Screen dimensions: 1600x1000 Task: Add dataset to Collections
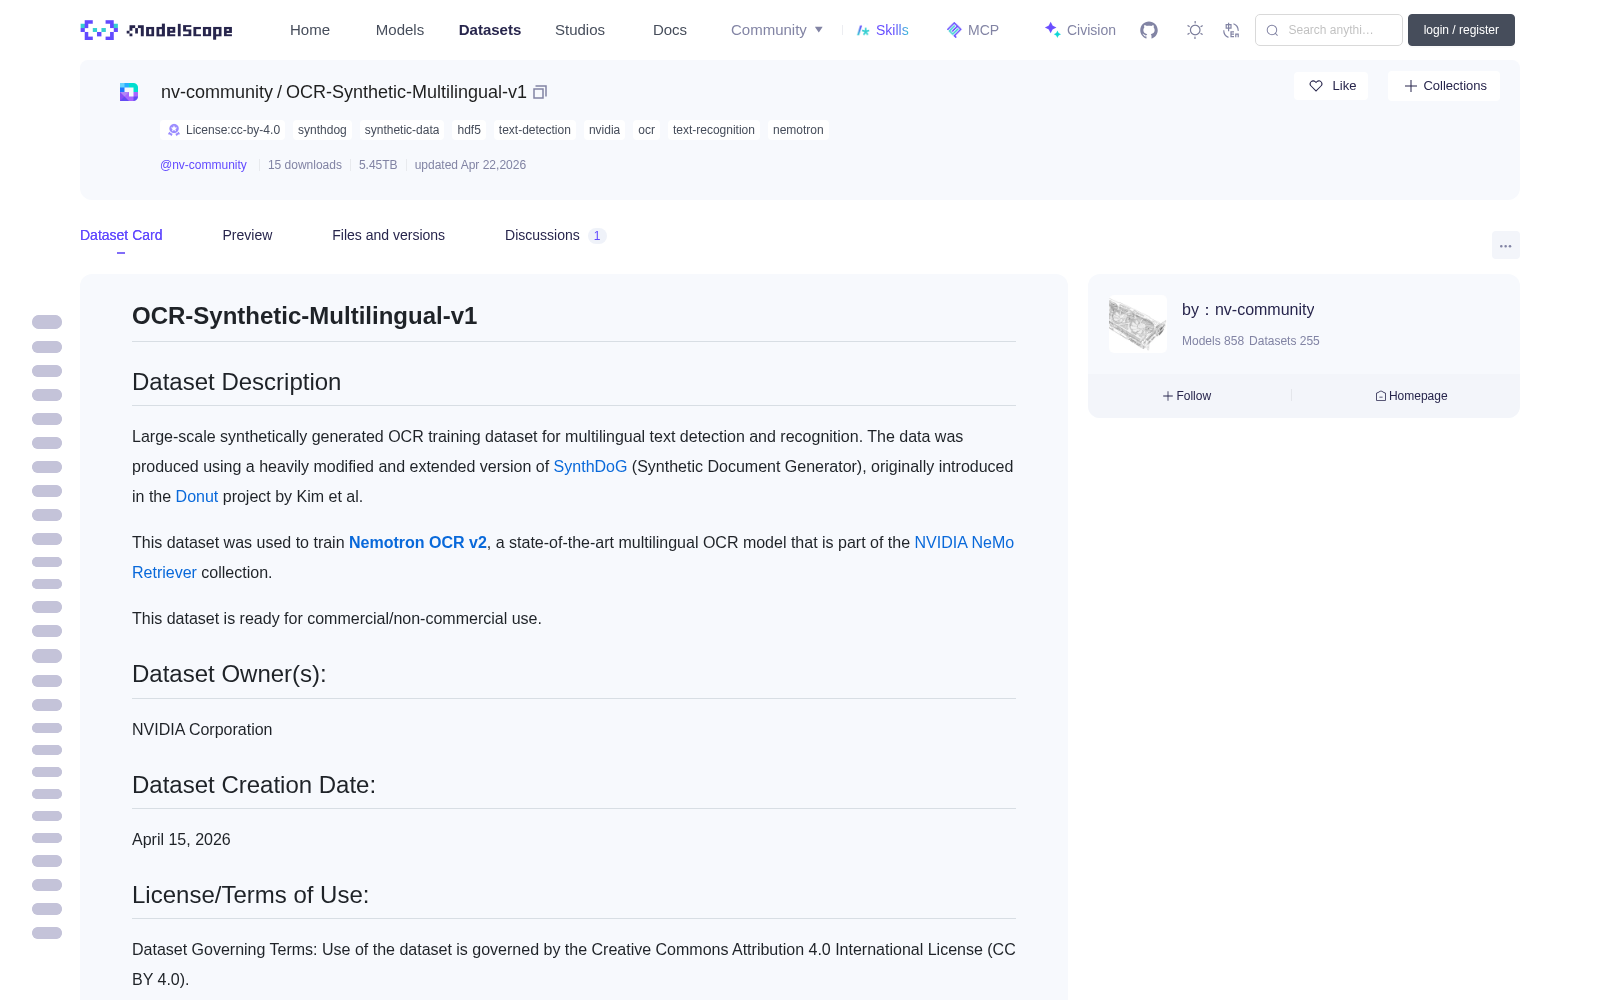[x=1444, y=86]
